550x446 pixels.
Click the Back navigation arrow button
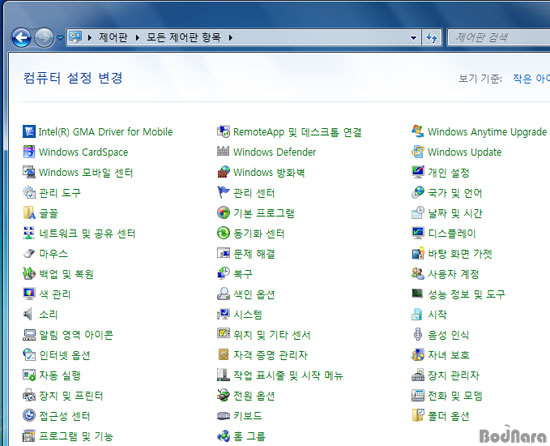(21, 37)
